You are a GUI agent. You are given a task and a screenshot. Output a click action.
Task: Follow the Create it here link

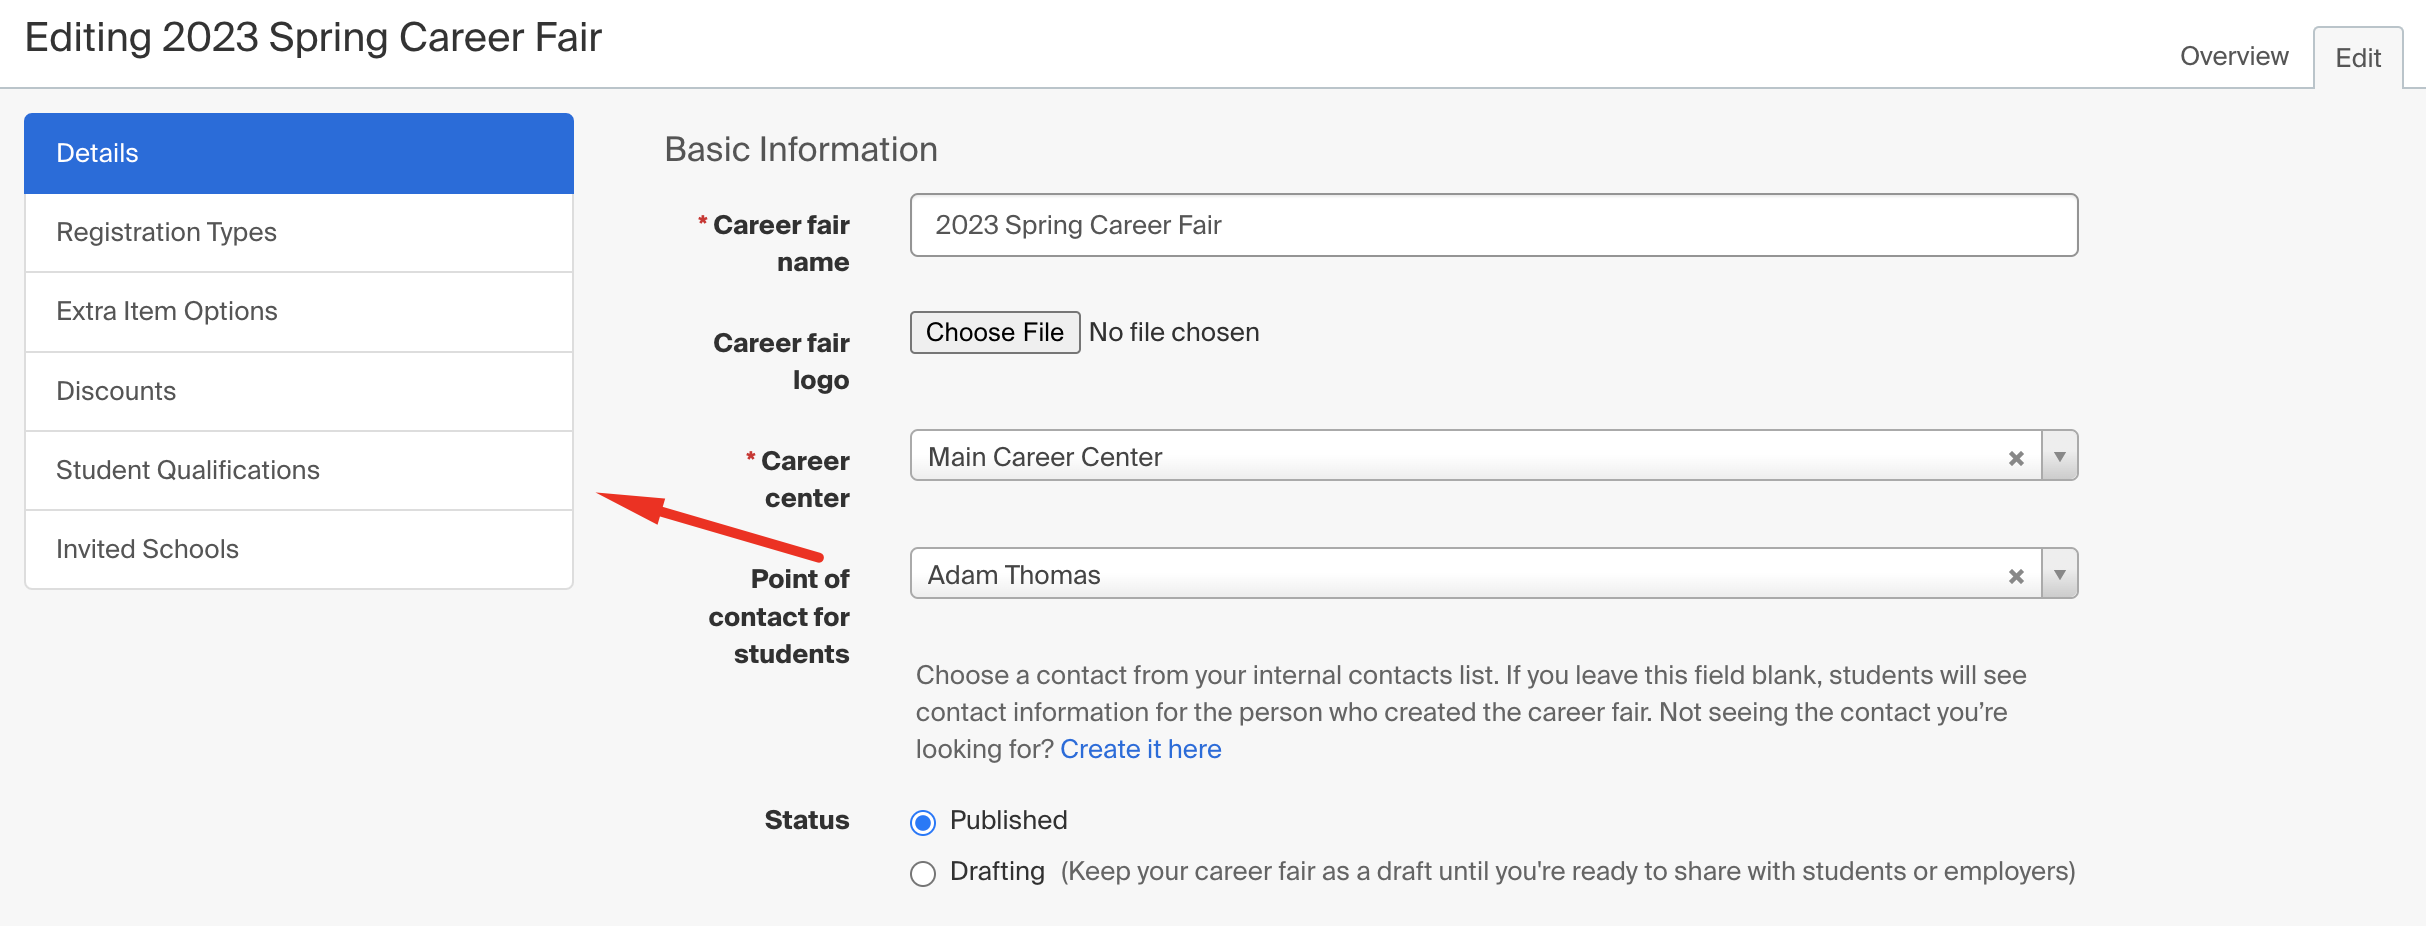click(x=1141, y=749)
